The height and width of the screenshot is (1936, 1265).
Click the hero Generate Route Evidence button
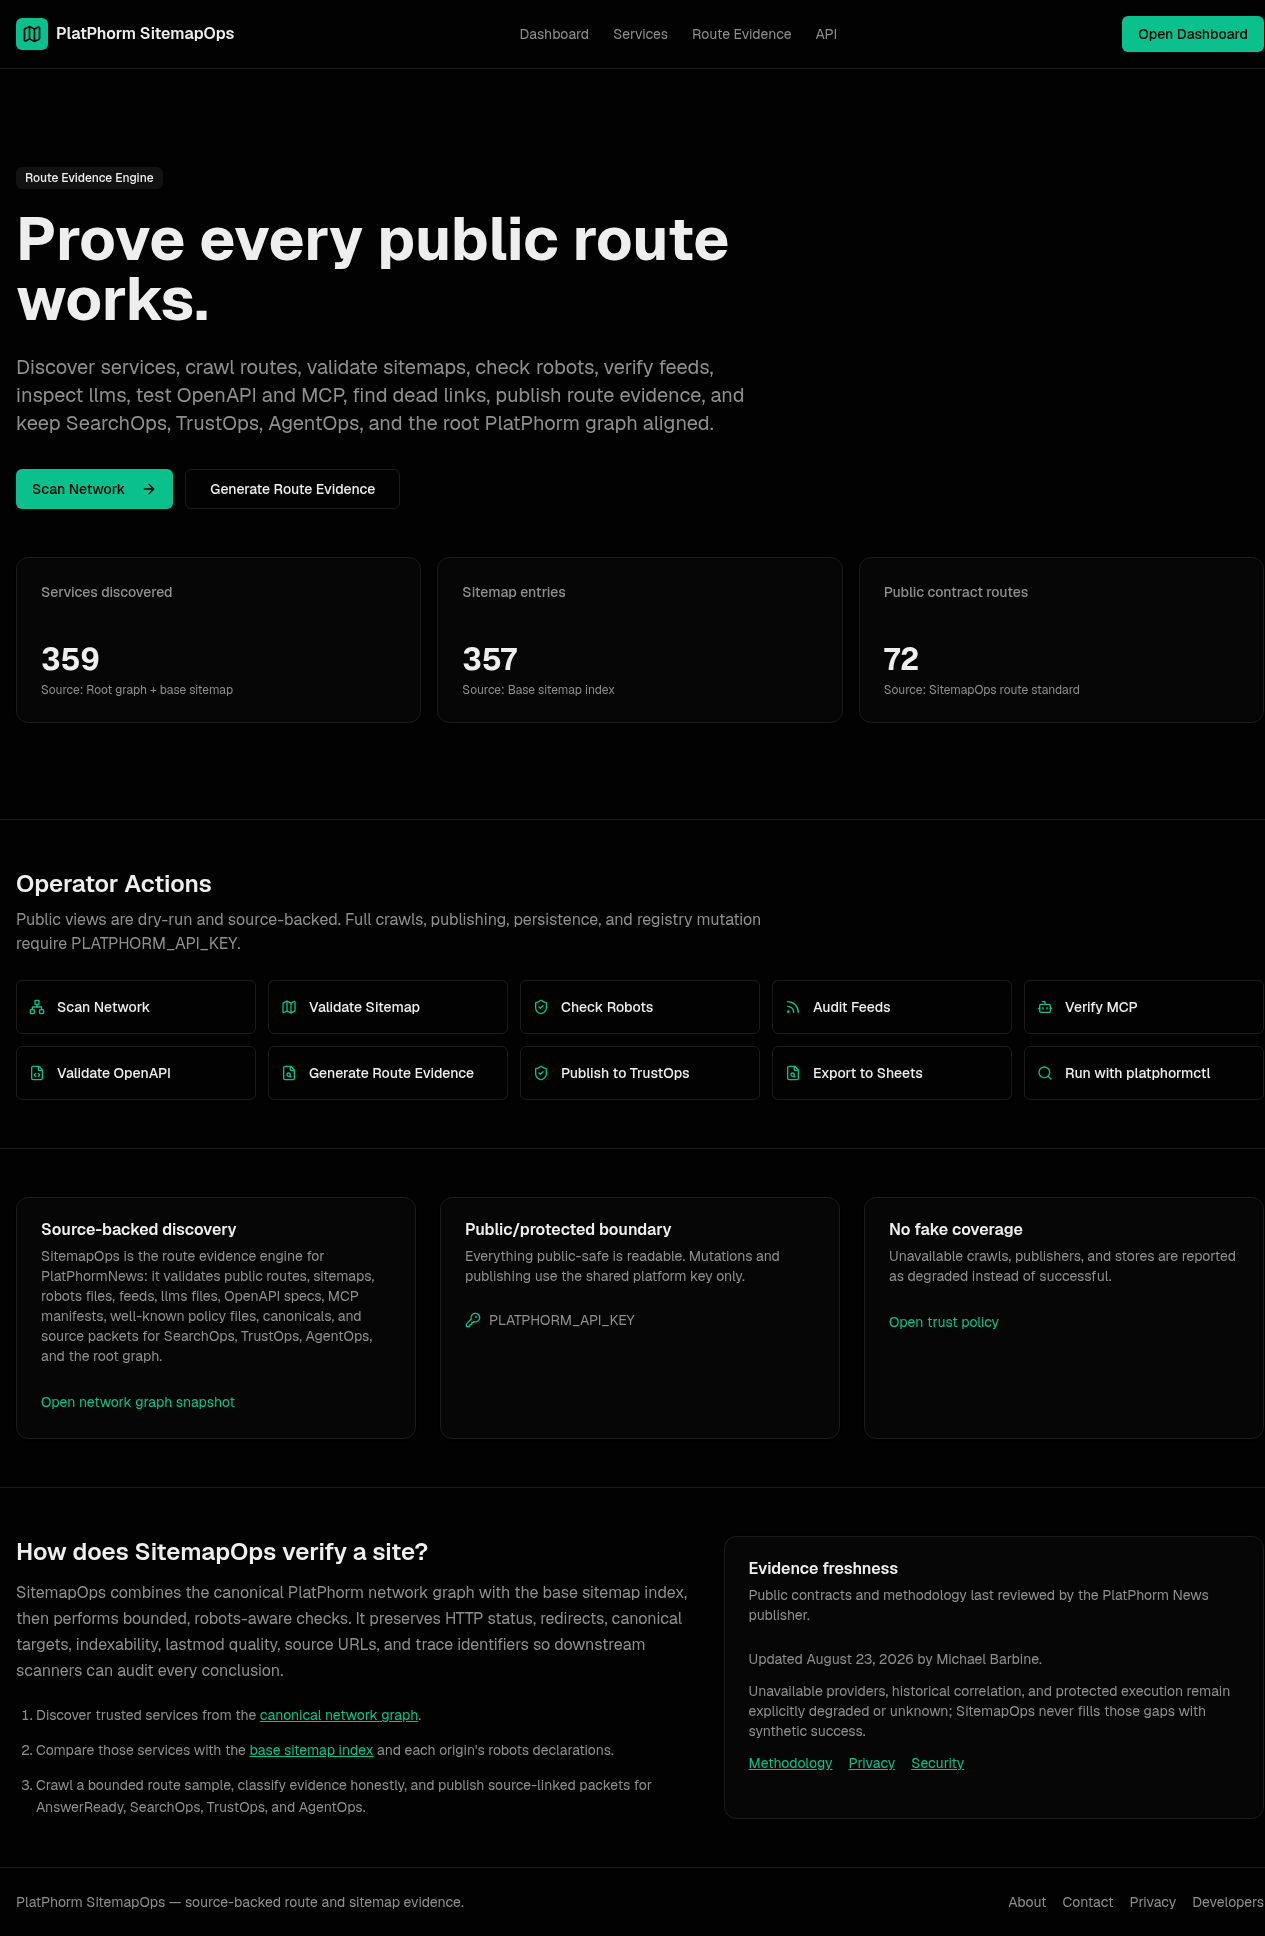click(292, 489)
